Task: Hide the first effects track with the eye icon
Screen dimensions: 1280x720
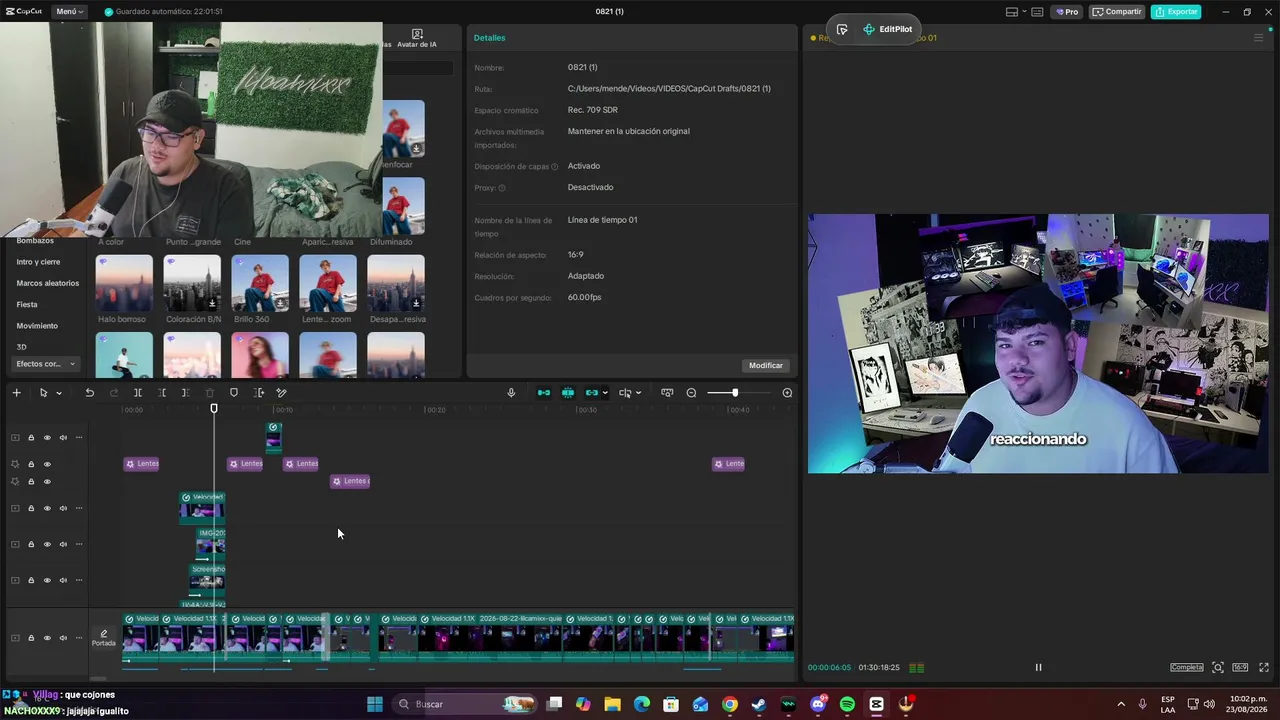Action: coord(47,464)
